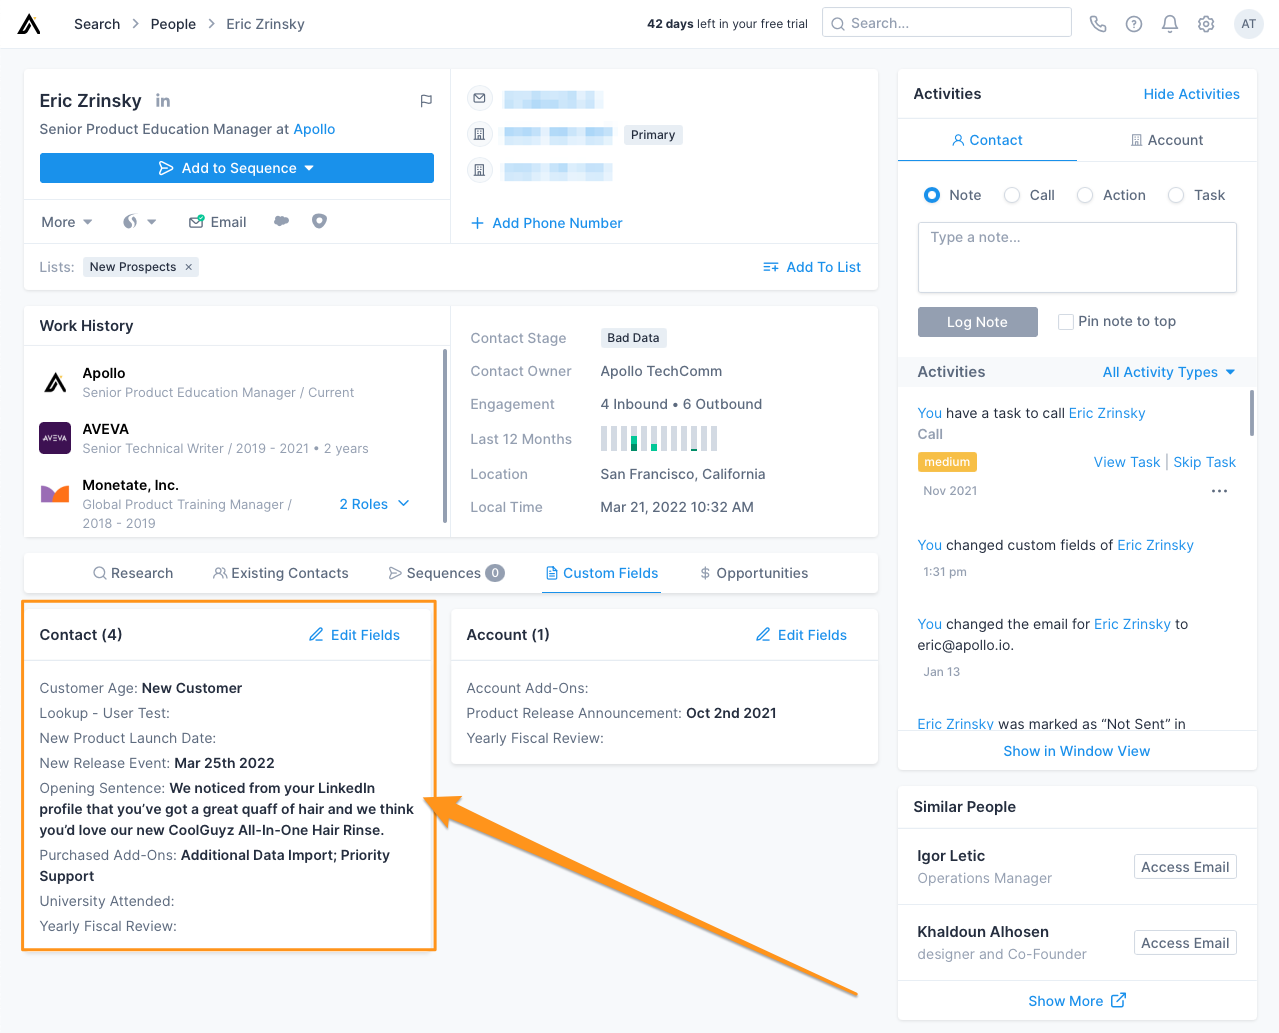Click Show in Window View
The height and width of the screenshot is (1033, 1279).
tap(1076, 751)
